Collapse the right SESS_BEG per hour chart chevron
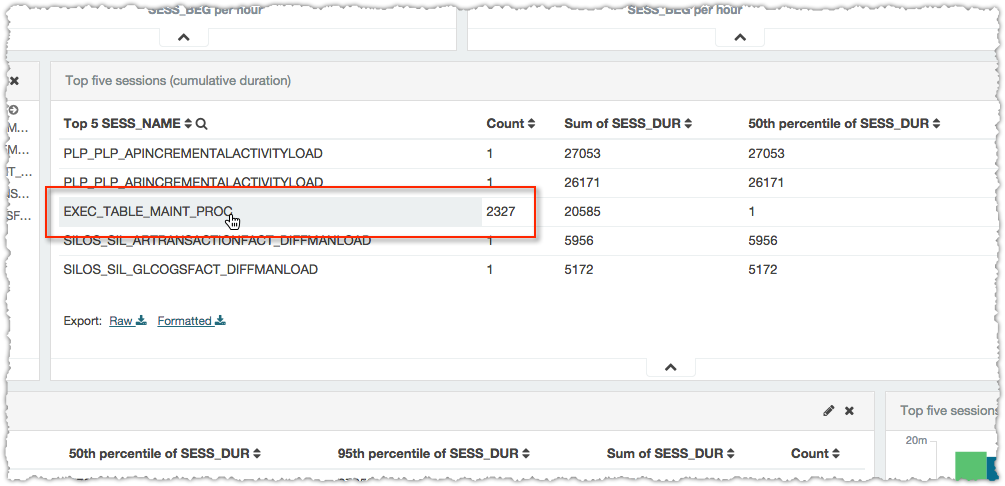1005x486 pixels. point(739,37)
